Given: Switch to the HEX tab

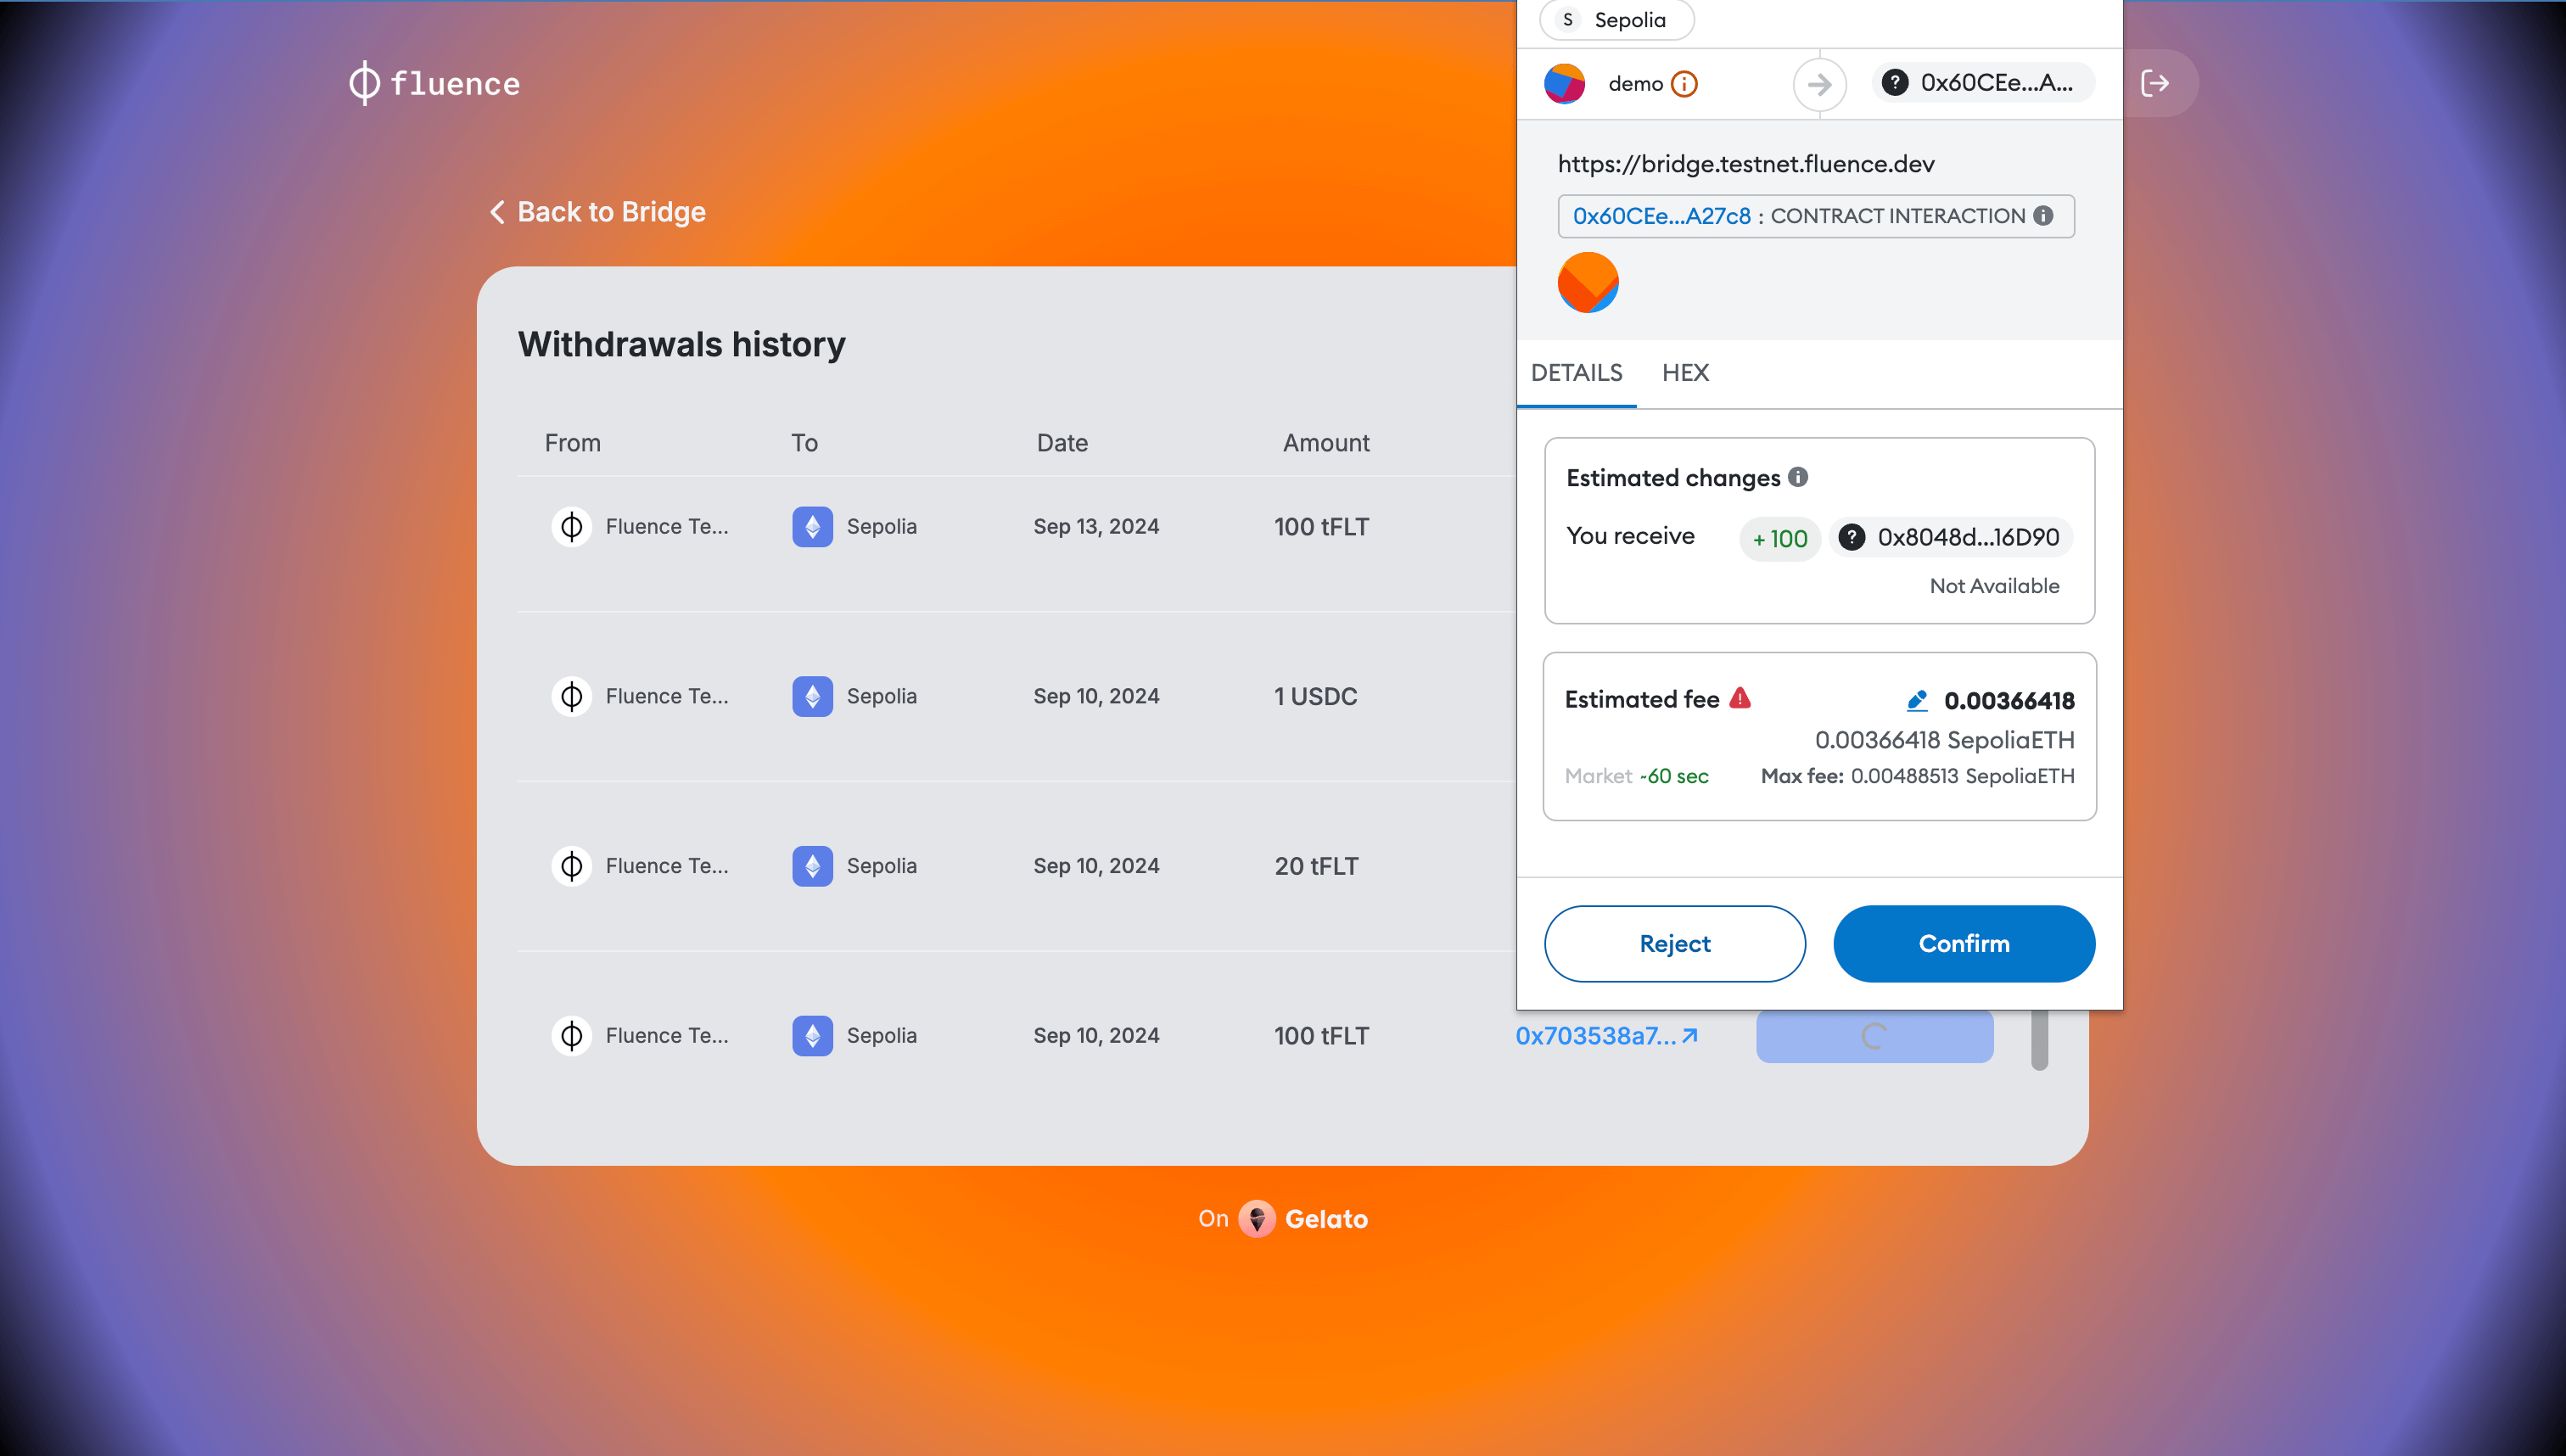Looking at the screenshot, I should click(x=1686, y=373).
